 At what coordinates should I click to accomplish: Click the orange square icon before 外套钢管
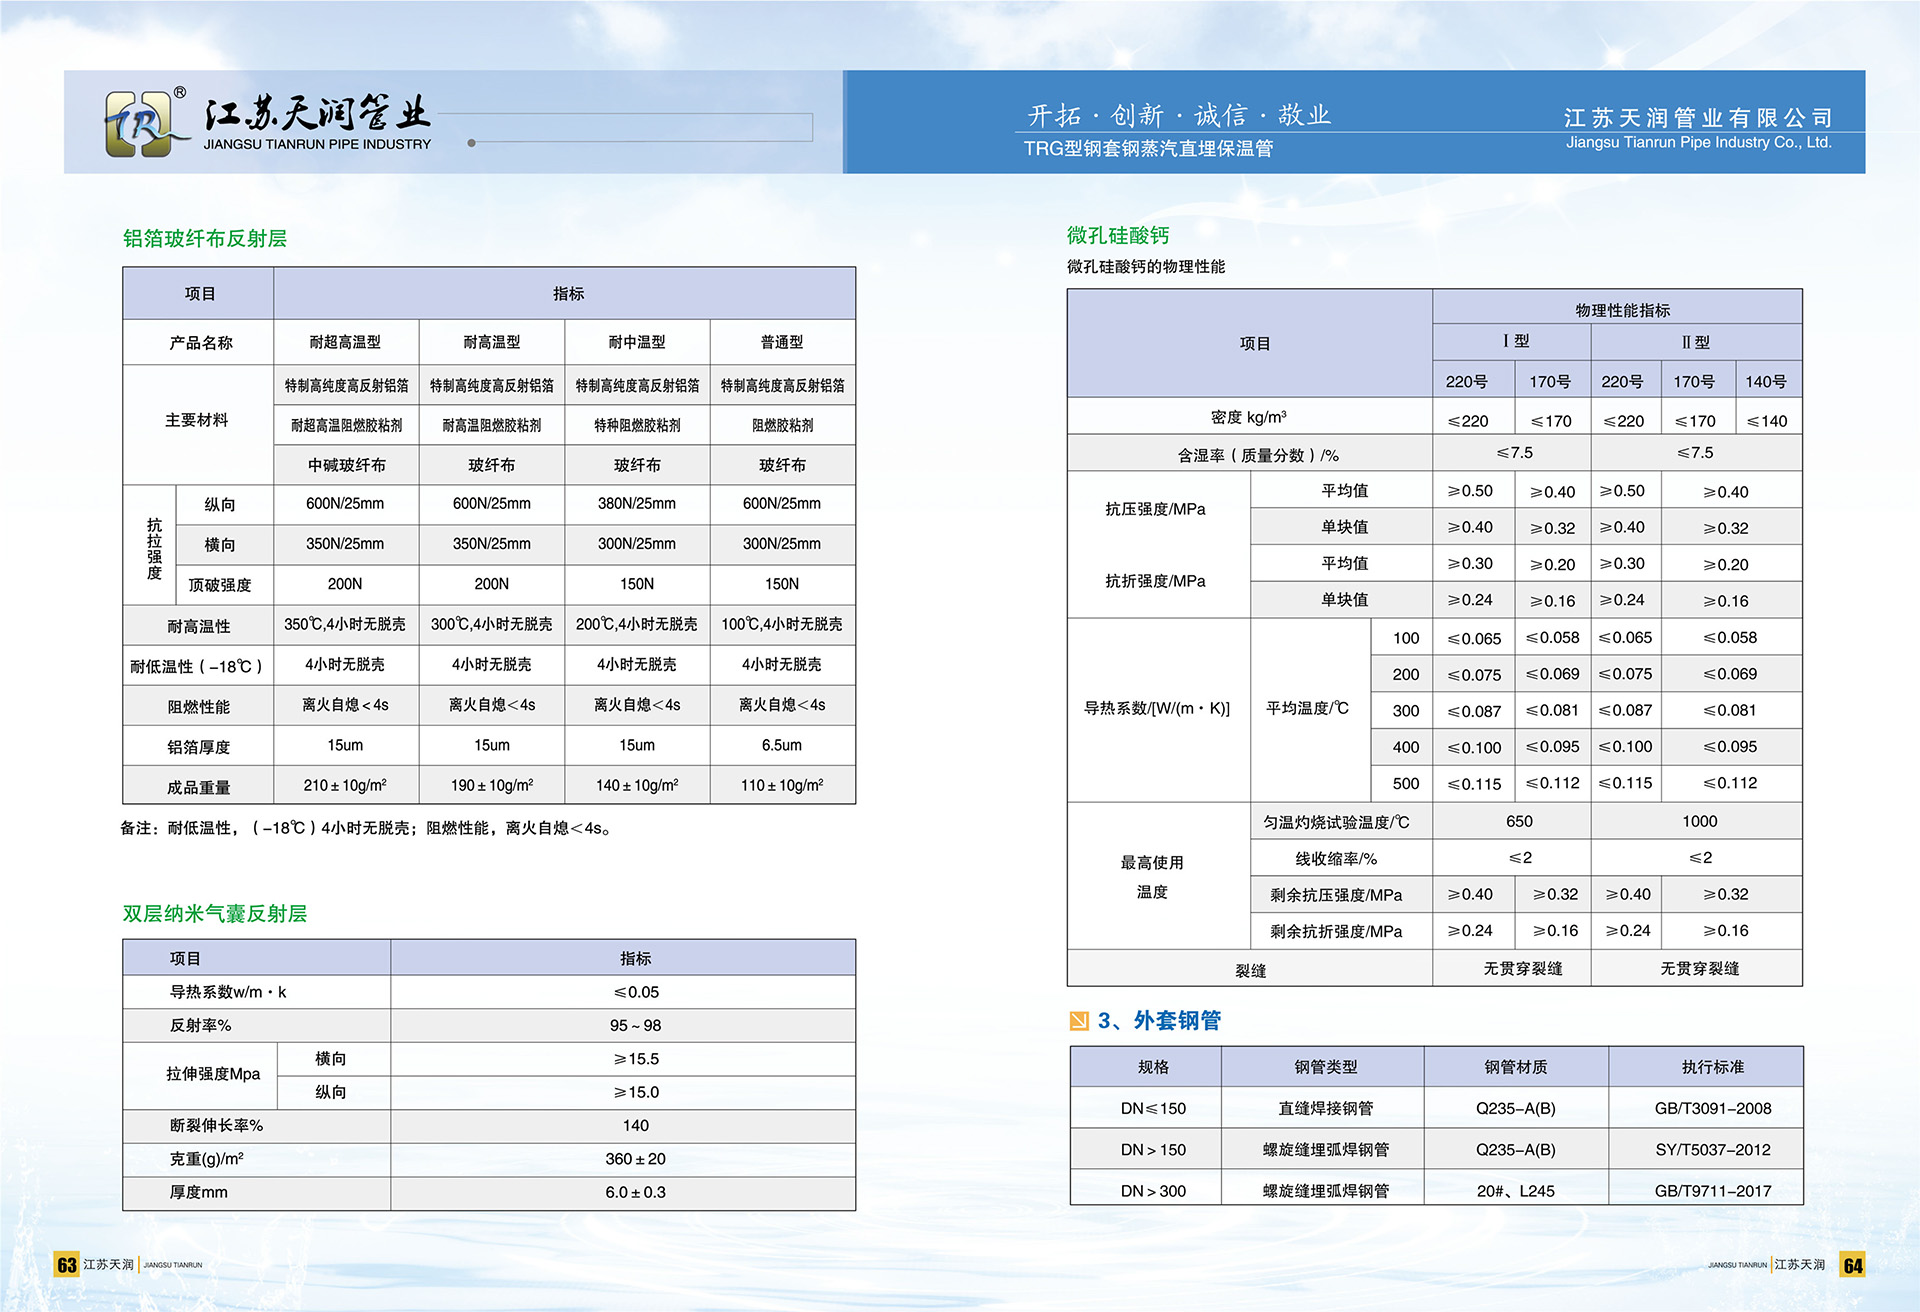click(x=1079, y=1021)
